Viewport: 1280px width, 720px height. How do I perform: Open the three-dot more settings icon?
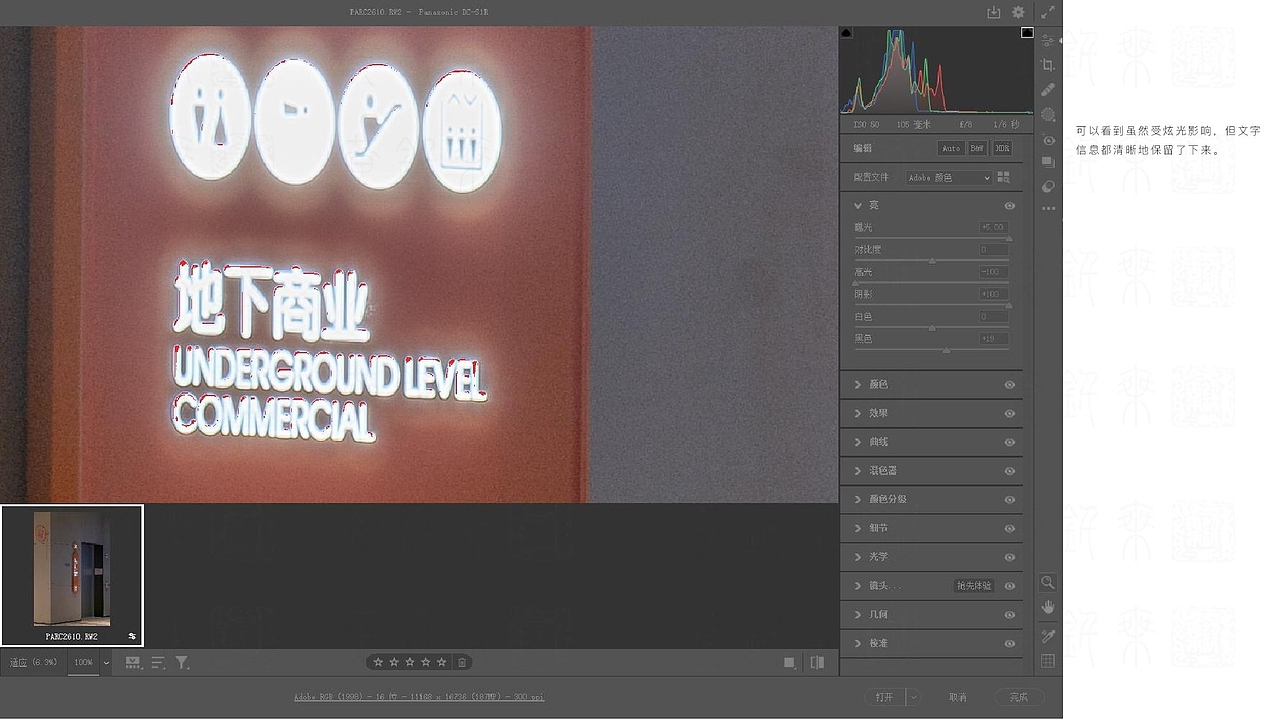pos(1048,208)
